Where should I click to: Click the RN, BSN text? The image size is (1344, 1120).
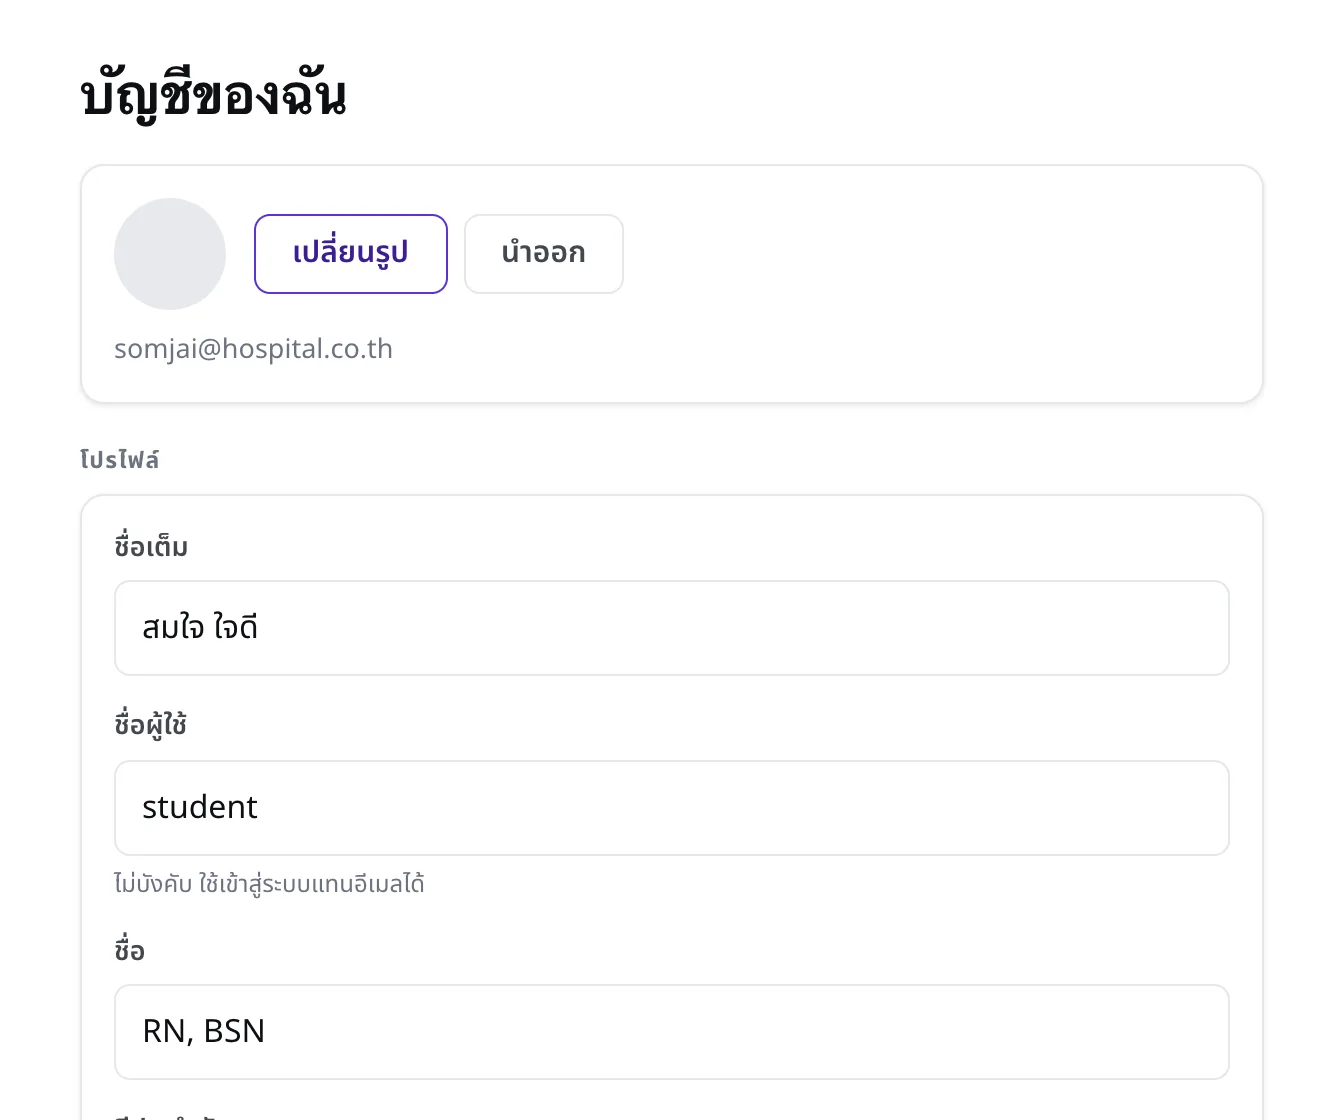pos(204,1031)
